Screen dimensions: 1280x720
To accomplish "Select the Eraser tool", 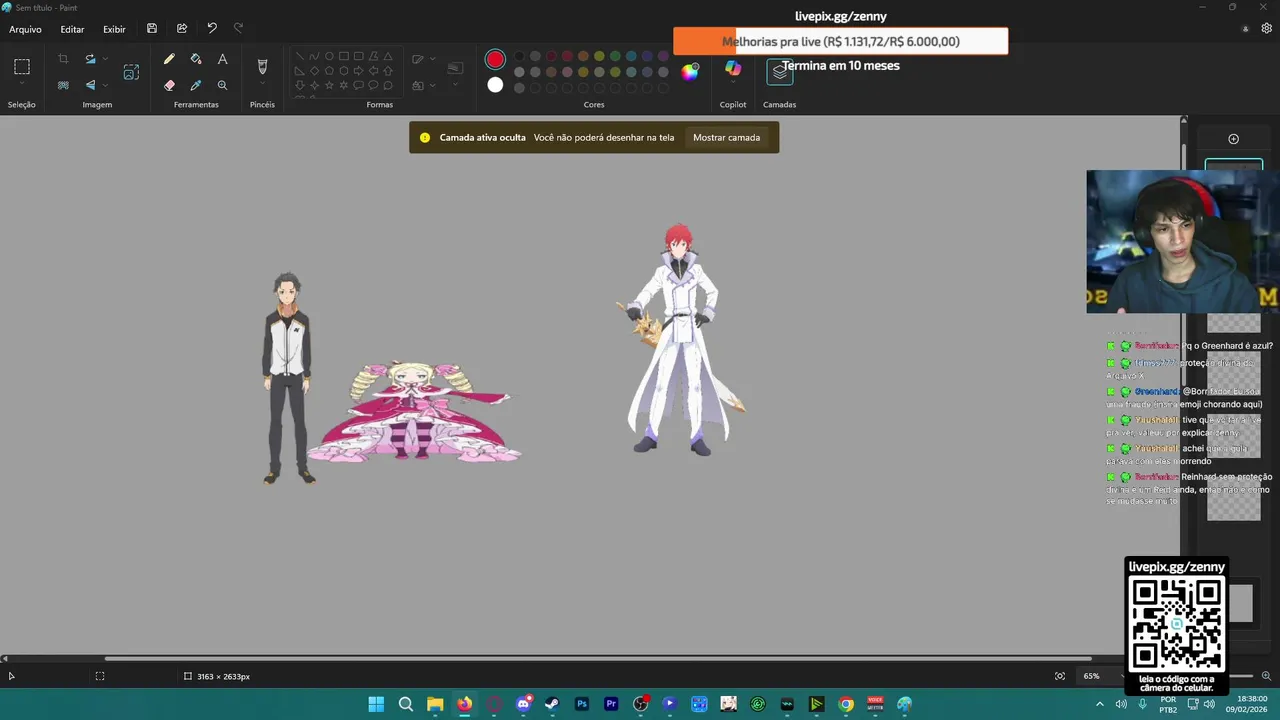I will (x=169, y=85).
